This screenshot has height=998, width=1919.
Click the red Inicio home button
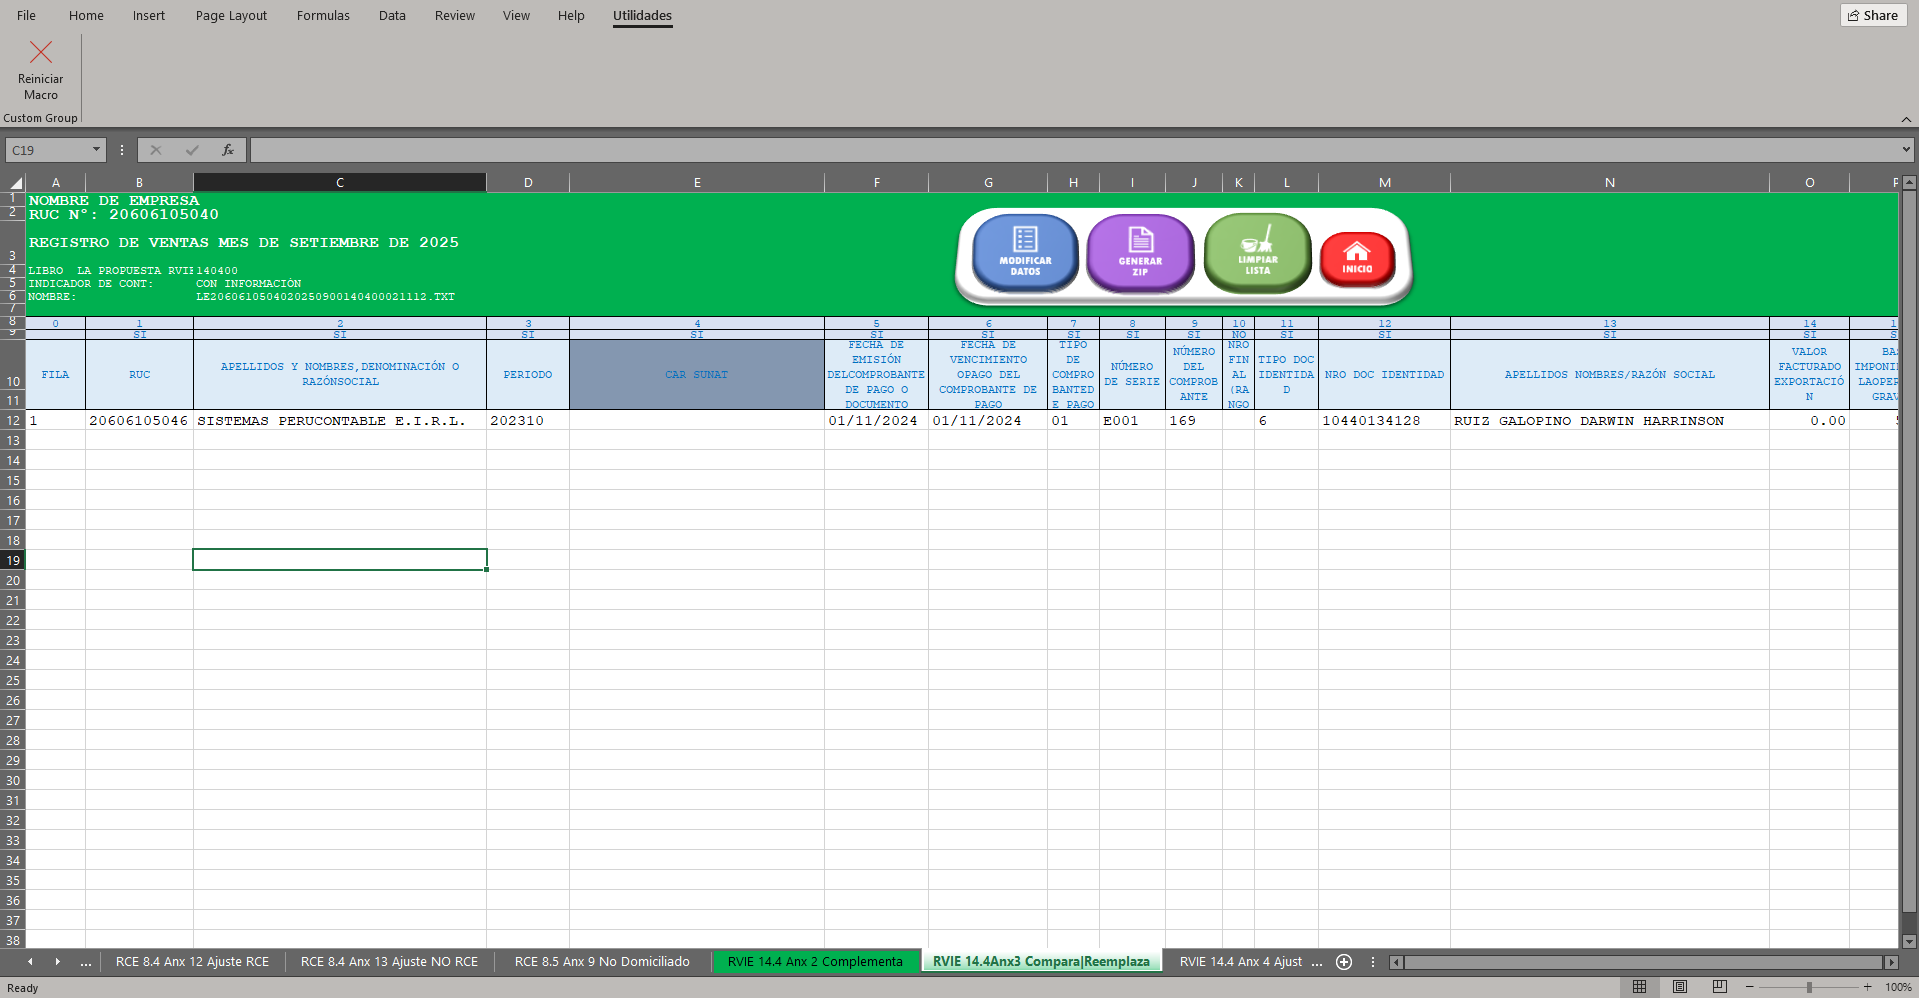click(x=1357, y=258)
